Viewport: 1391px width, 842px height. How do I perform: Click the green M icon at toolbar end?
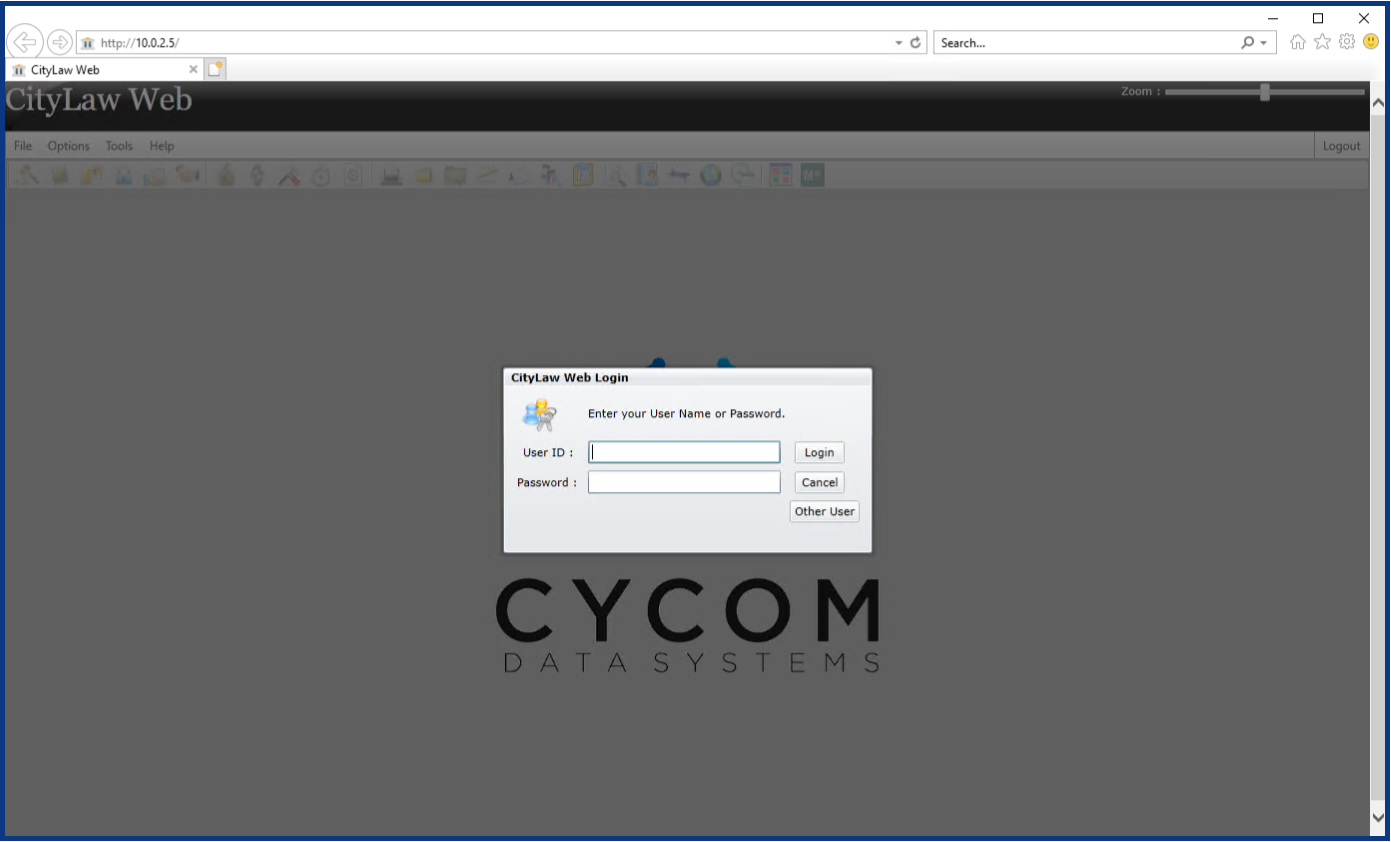point(811,174)
